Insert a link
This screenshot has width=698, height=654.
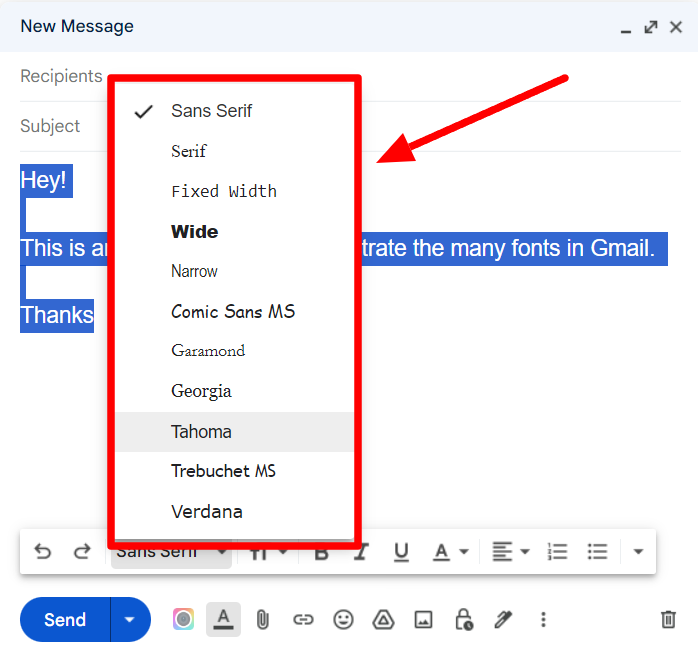(303, 620)
